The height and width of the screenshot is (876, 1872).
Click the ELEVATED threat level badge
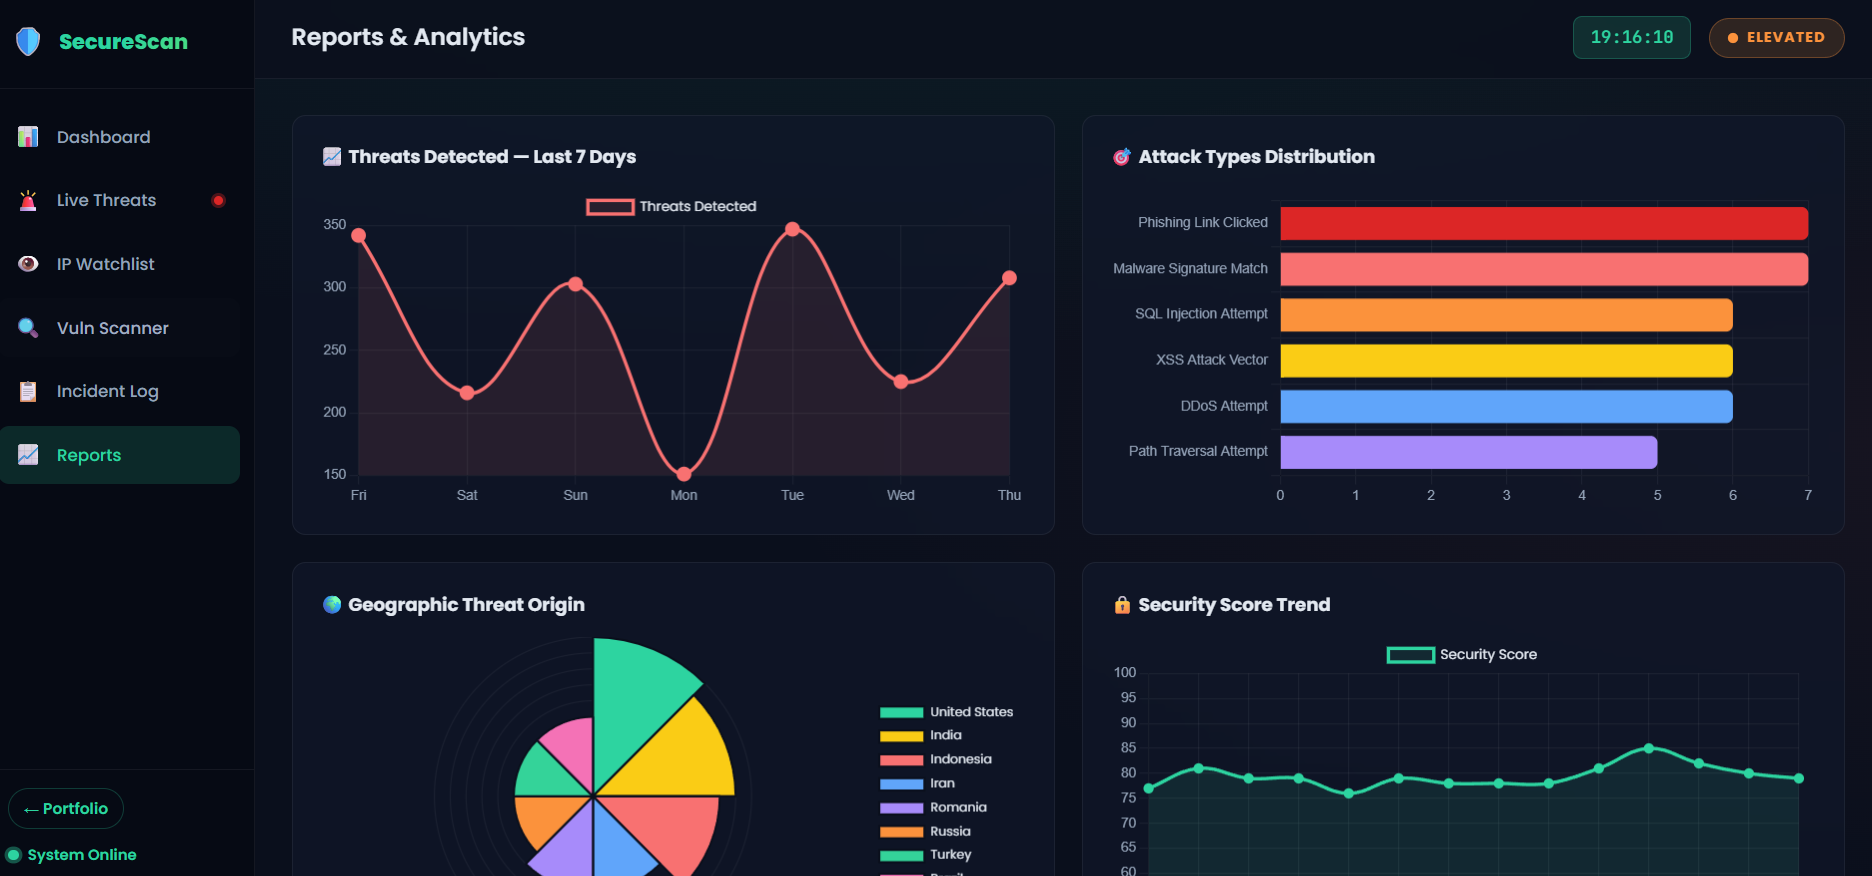click(1776, 38)
